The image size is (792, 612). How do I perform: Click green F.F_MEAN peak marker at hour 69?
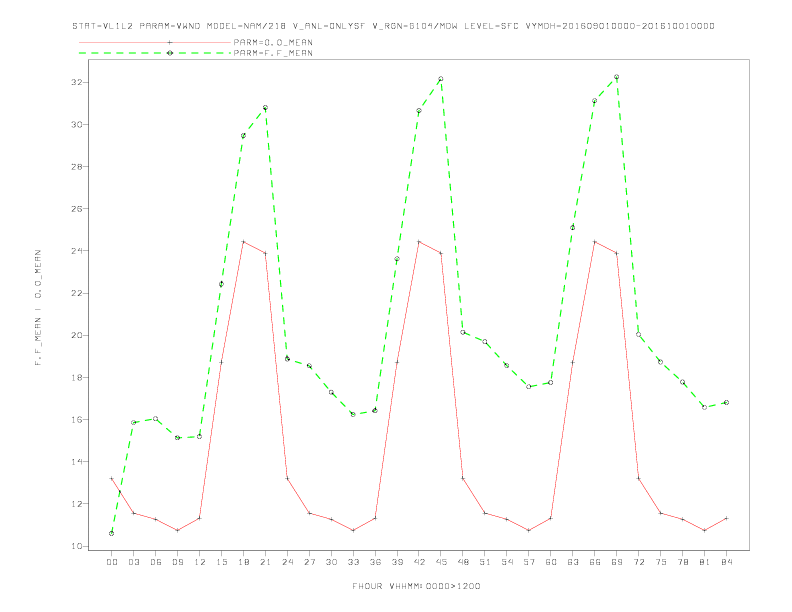[x=616, y=77]
